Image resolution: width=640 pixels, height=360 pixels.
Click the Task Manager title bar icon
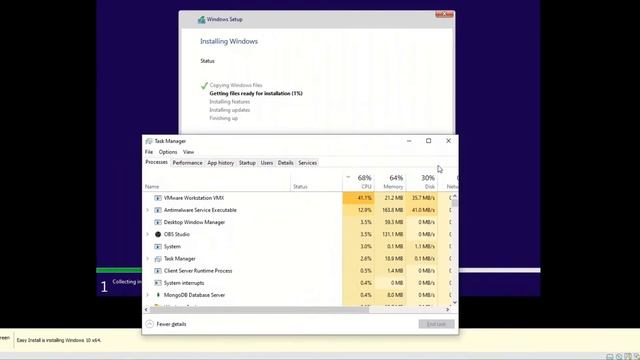(149, 141)
